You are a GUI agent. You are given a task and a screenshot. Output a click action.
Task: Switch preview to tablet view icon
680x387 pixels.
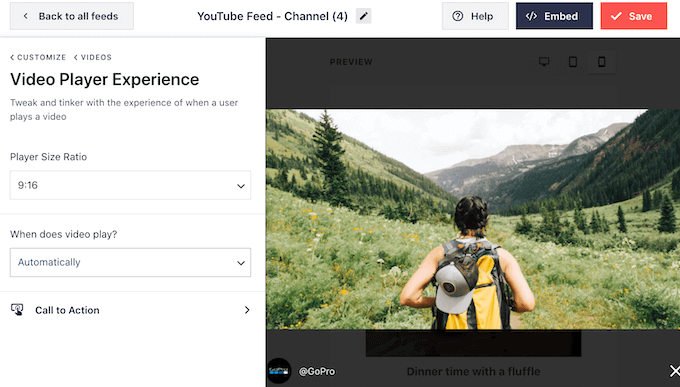click(x=572, y=62)
